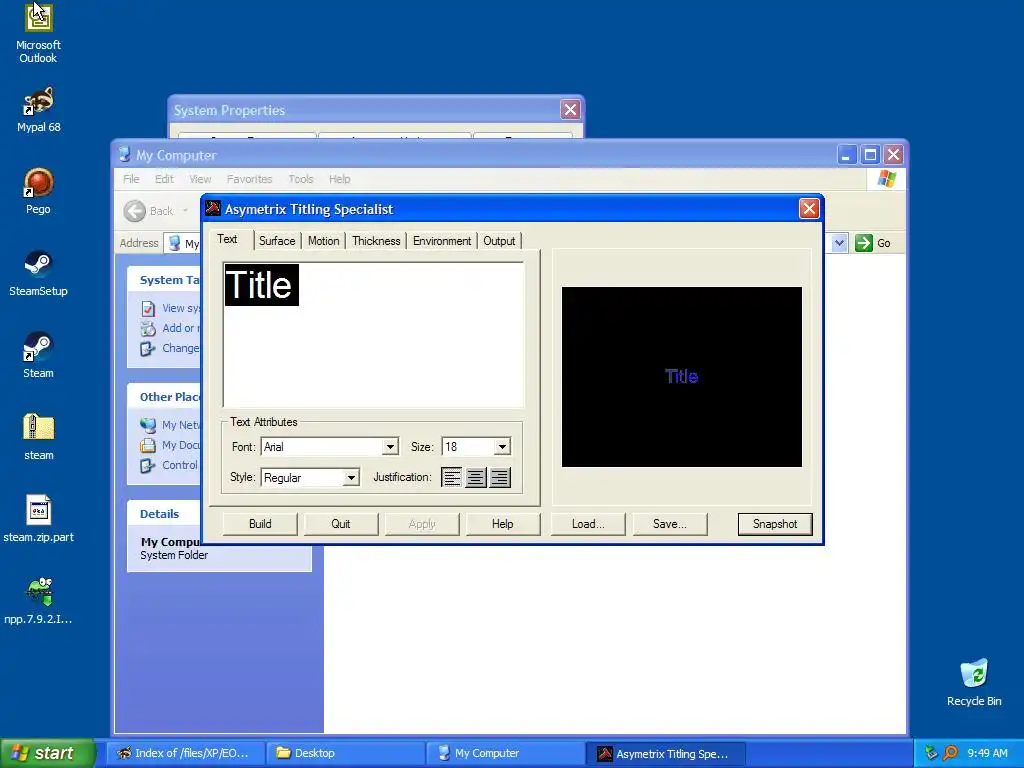Click the 3D title preview thumbnail
The width and height of the screenshot is (1024, 768).
pos(682,377)
